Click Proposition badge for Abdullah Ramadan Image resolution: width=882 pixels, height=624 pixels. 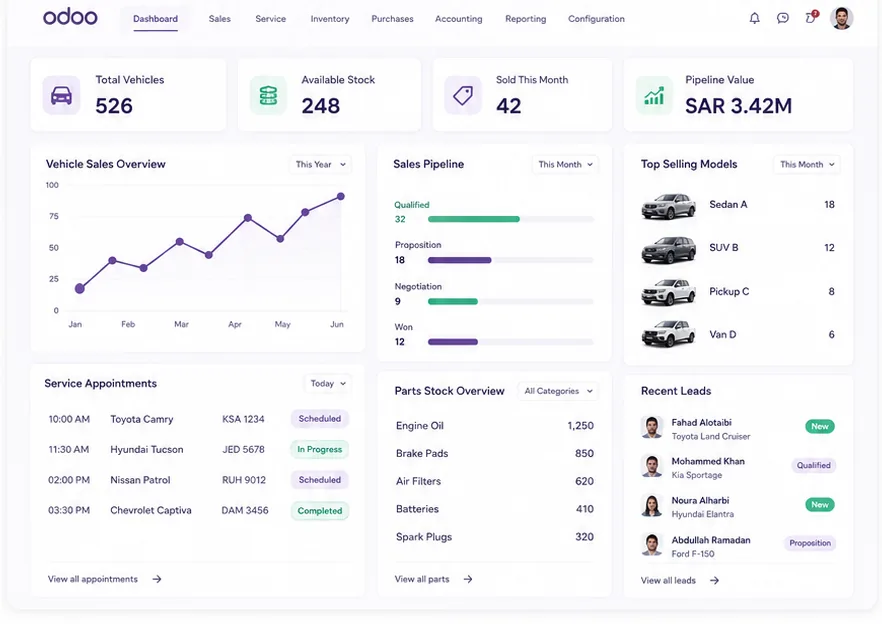click(809, 543)
